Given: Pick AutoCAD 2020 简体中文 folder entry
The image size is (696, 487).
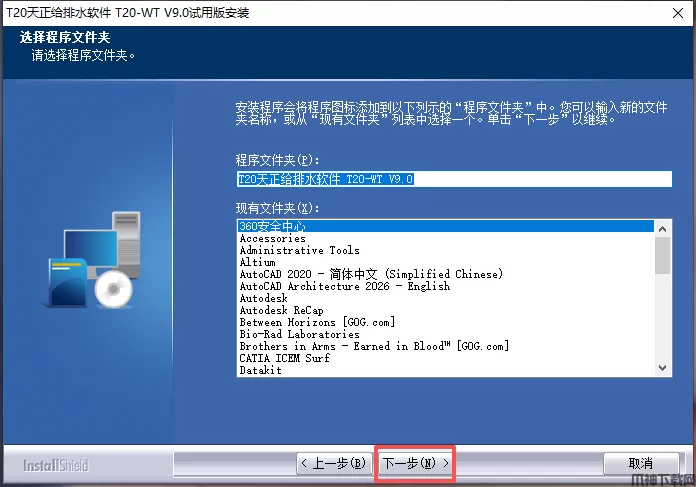Looking at the screenshot, I should [445, 274].
